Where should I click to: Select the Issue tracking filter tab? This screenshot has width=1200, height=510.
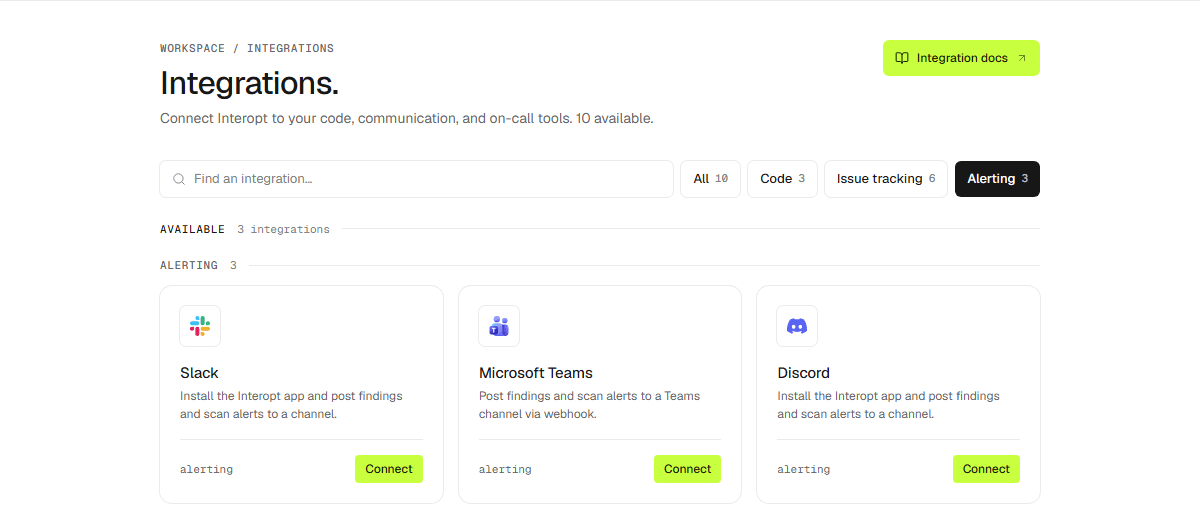(x=886, y=179)
